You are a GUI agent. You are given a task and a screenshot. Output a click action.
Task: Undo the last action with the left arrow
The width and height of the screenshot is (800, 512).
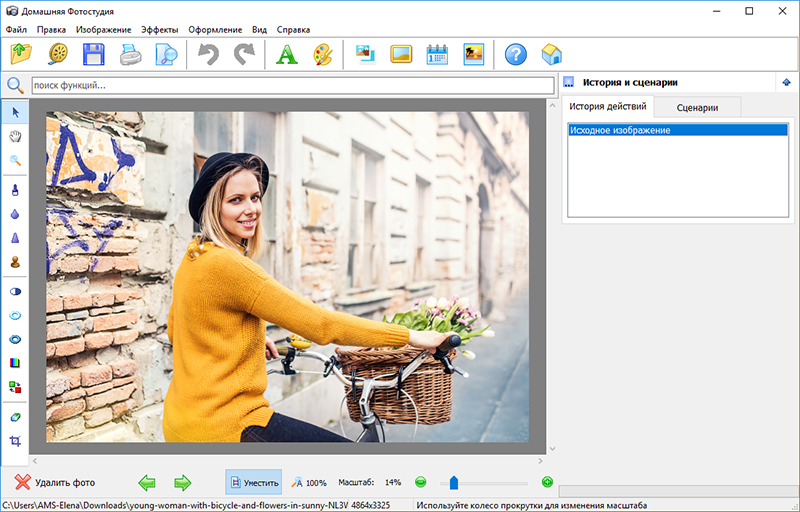208,54
